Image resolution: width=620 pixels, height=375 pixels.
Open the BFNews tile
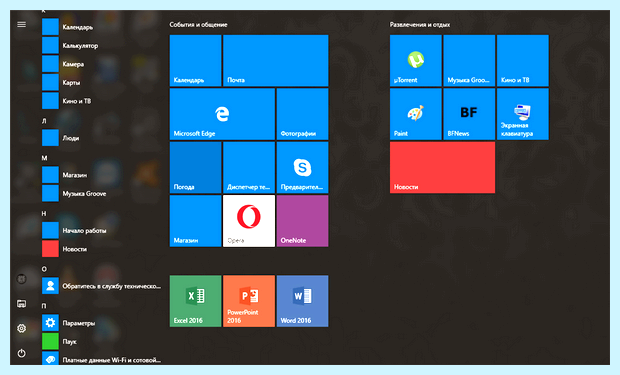click(469, 114)
